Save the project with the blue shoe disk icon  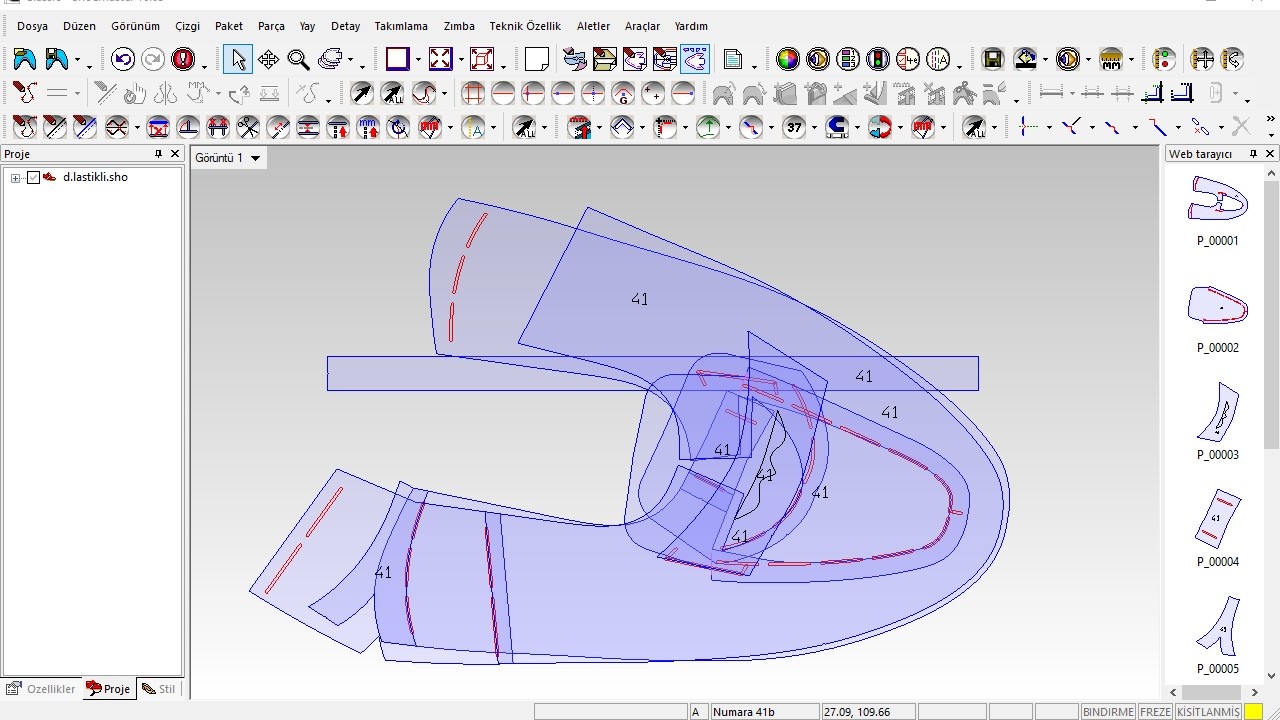click(57, 60)
